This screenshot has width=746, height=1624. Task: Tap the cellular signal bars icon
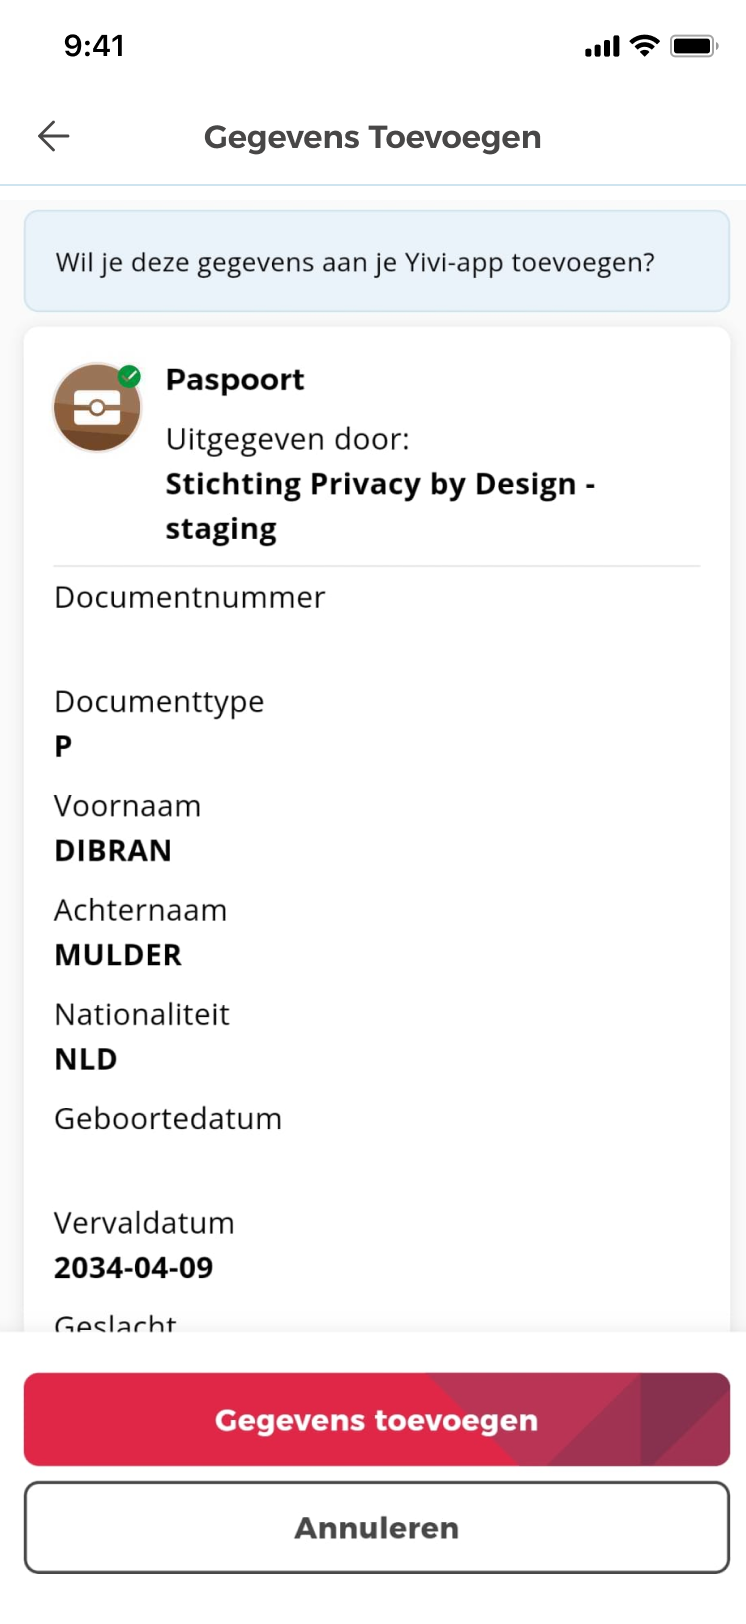[602, 46]
